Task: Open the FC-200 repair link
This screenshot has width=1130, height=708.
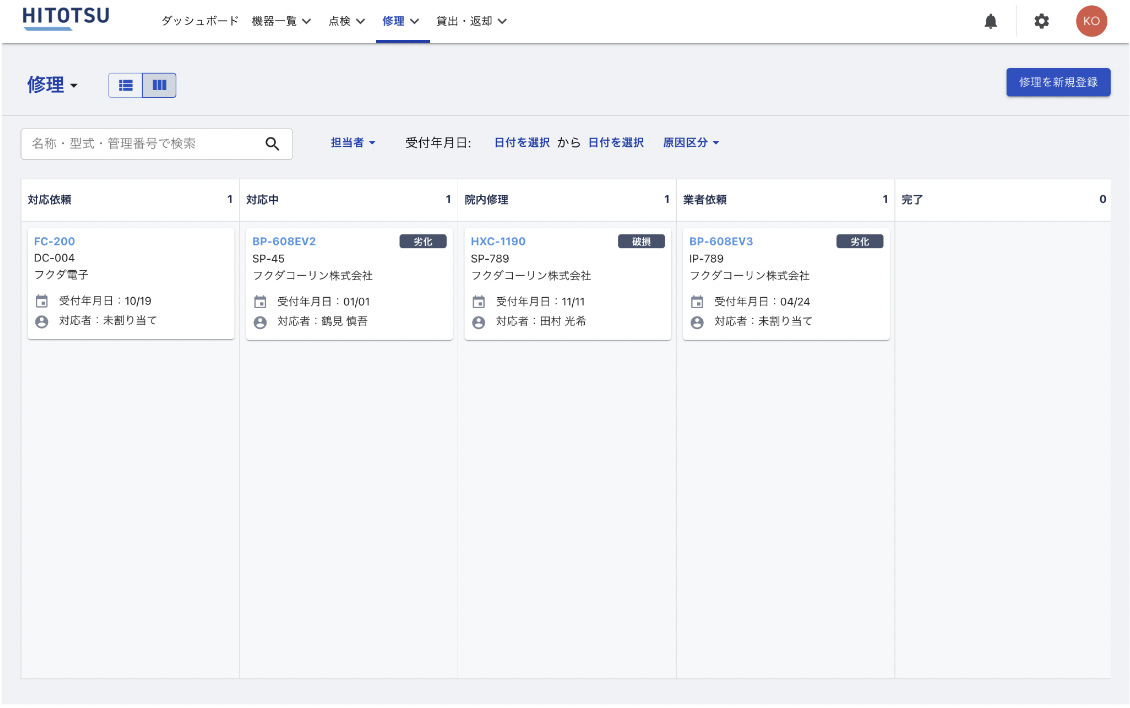Action: click(x=54, y=242)
